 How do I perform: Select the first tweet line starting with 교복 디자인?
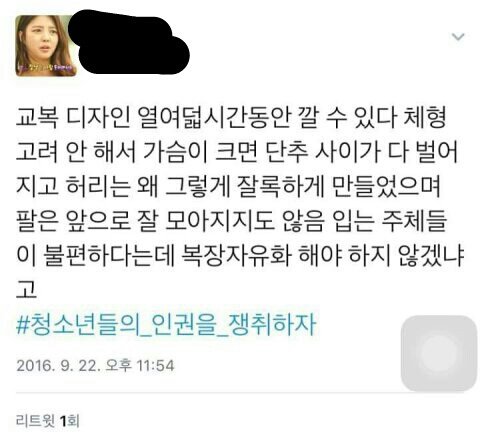click(231, 117)
